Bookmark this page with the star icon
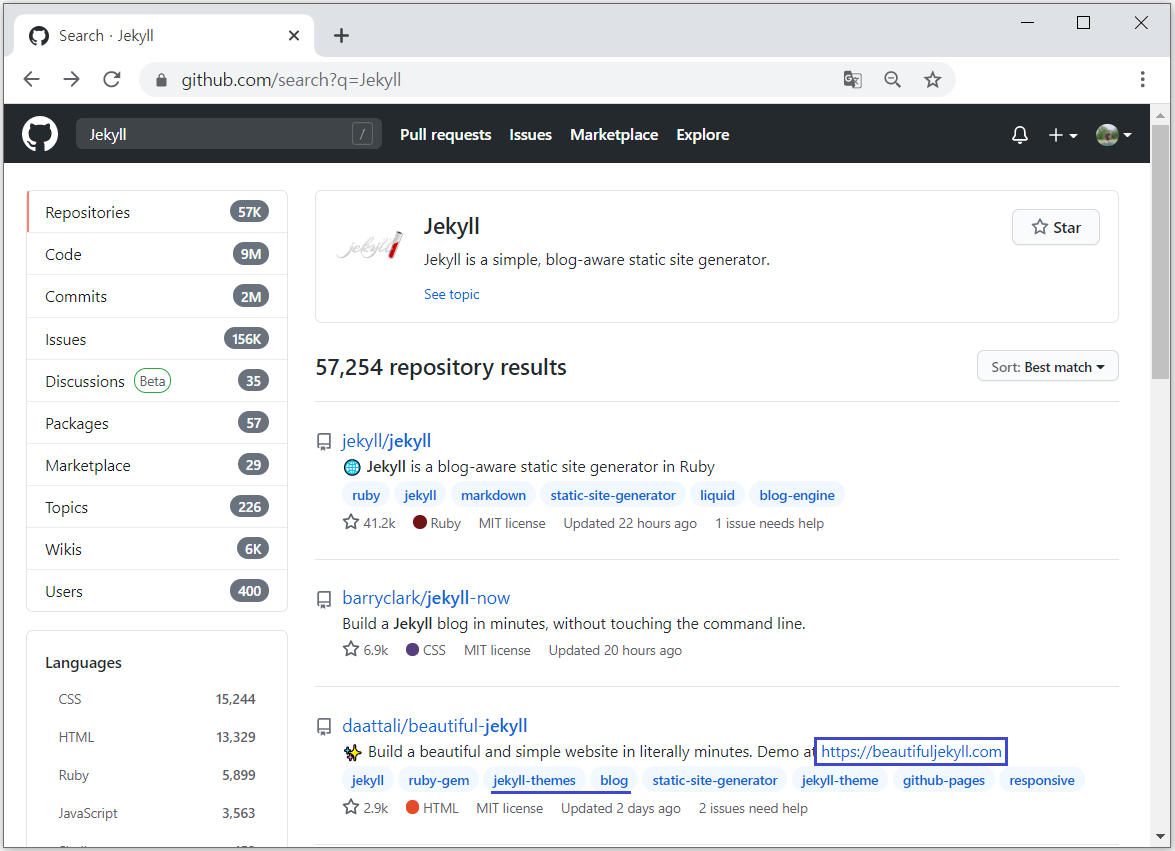The image size is (1175, 851). [x=932, y=79]
